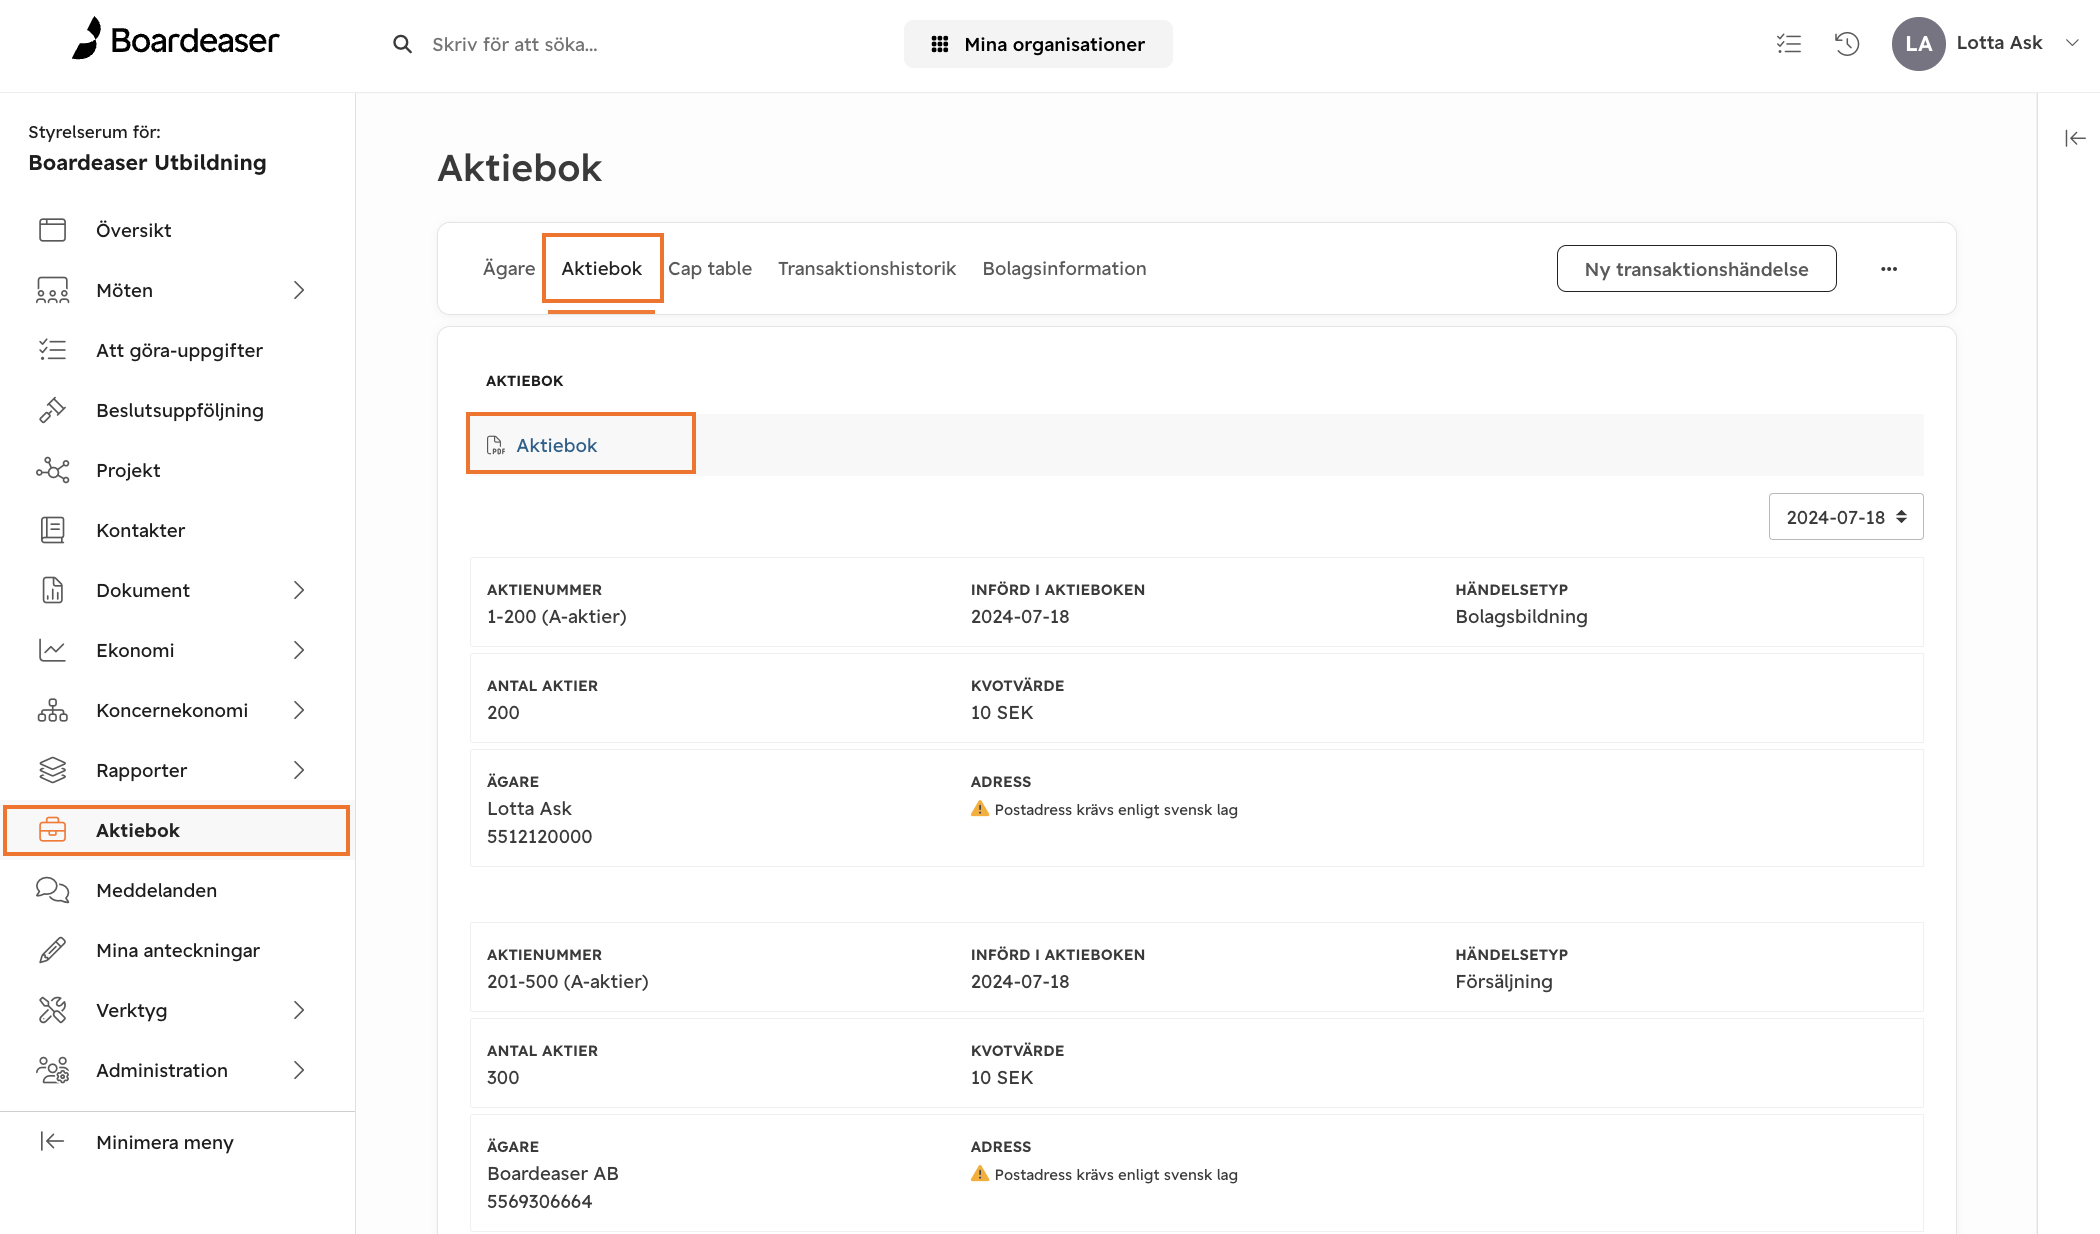Open Mina anteckningar in the sidebar

tap(178, 950)
